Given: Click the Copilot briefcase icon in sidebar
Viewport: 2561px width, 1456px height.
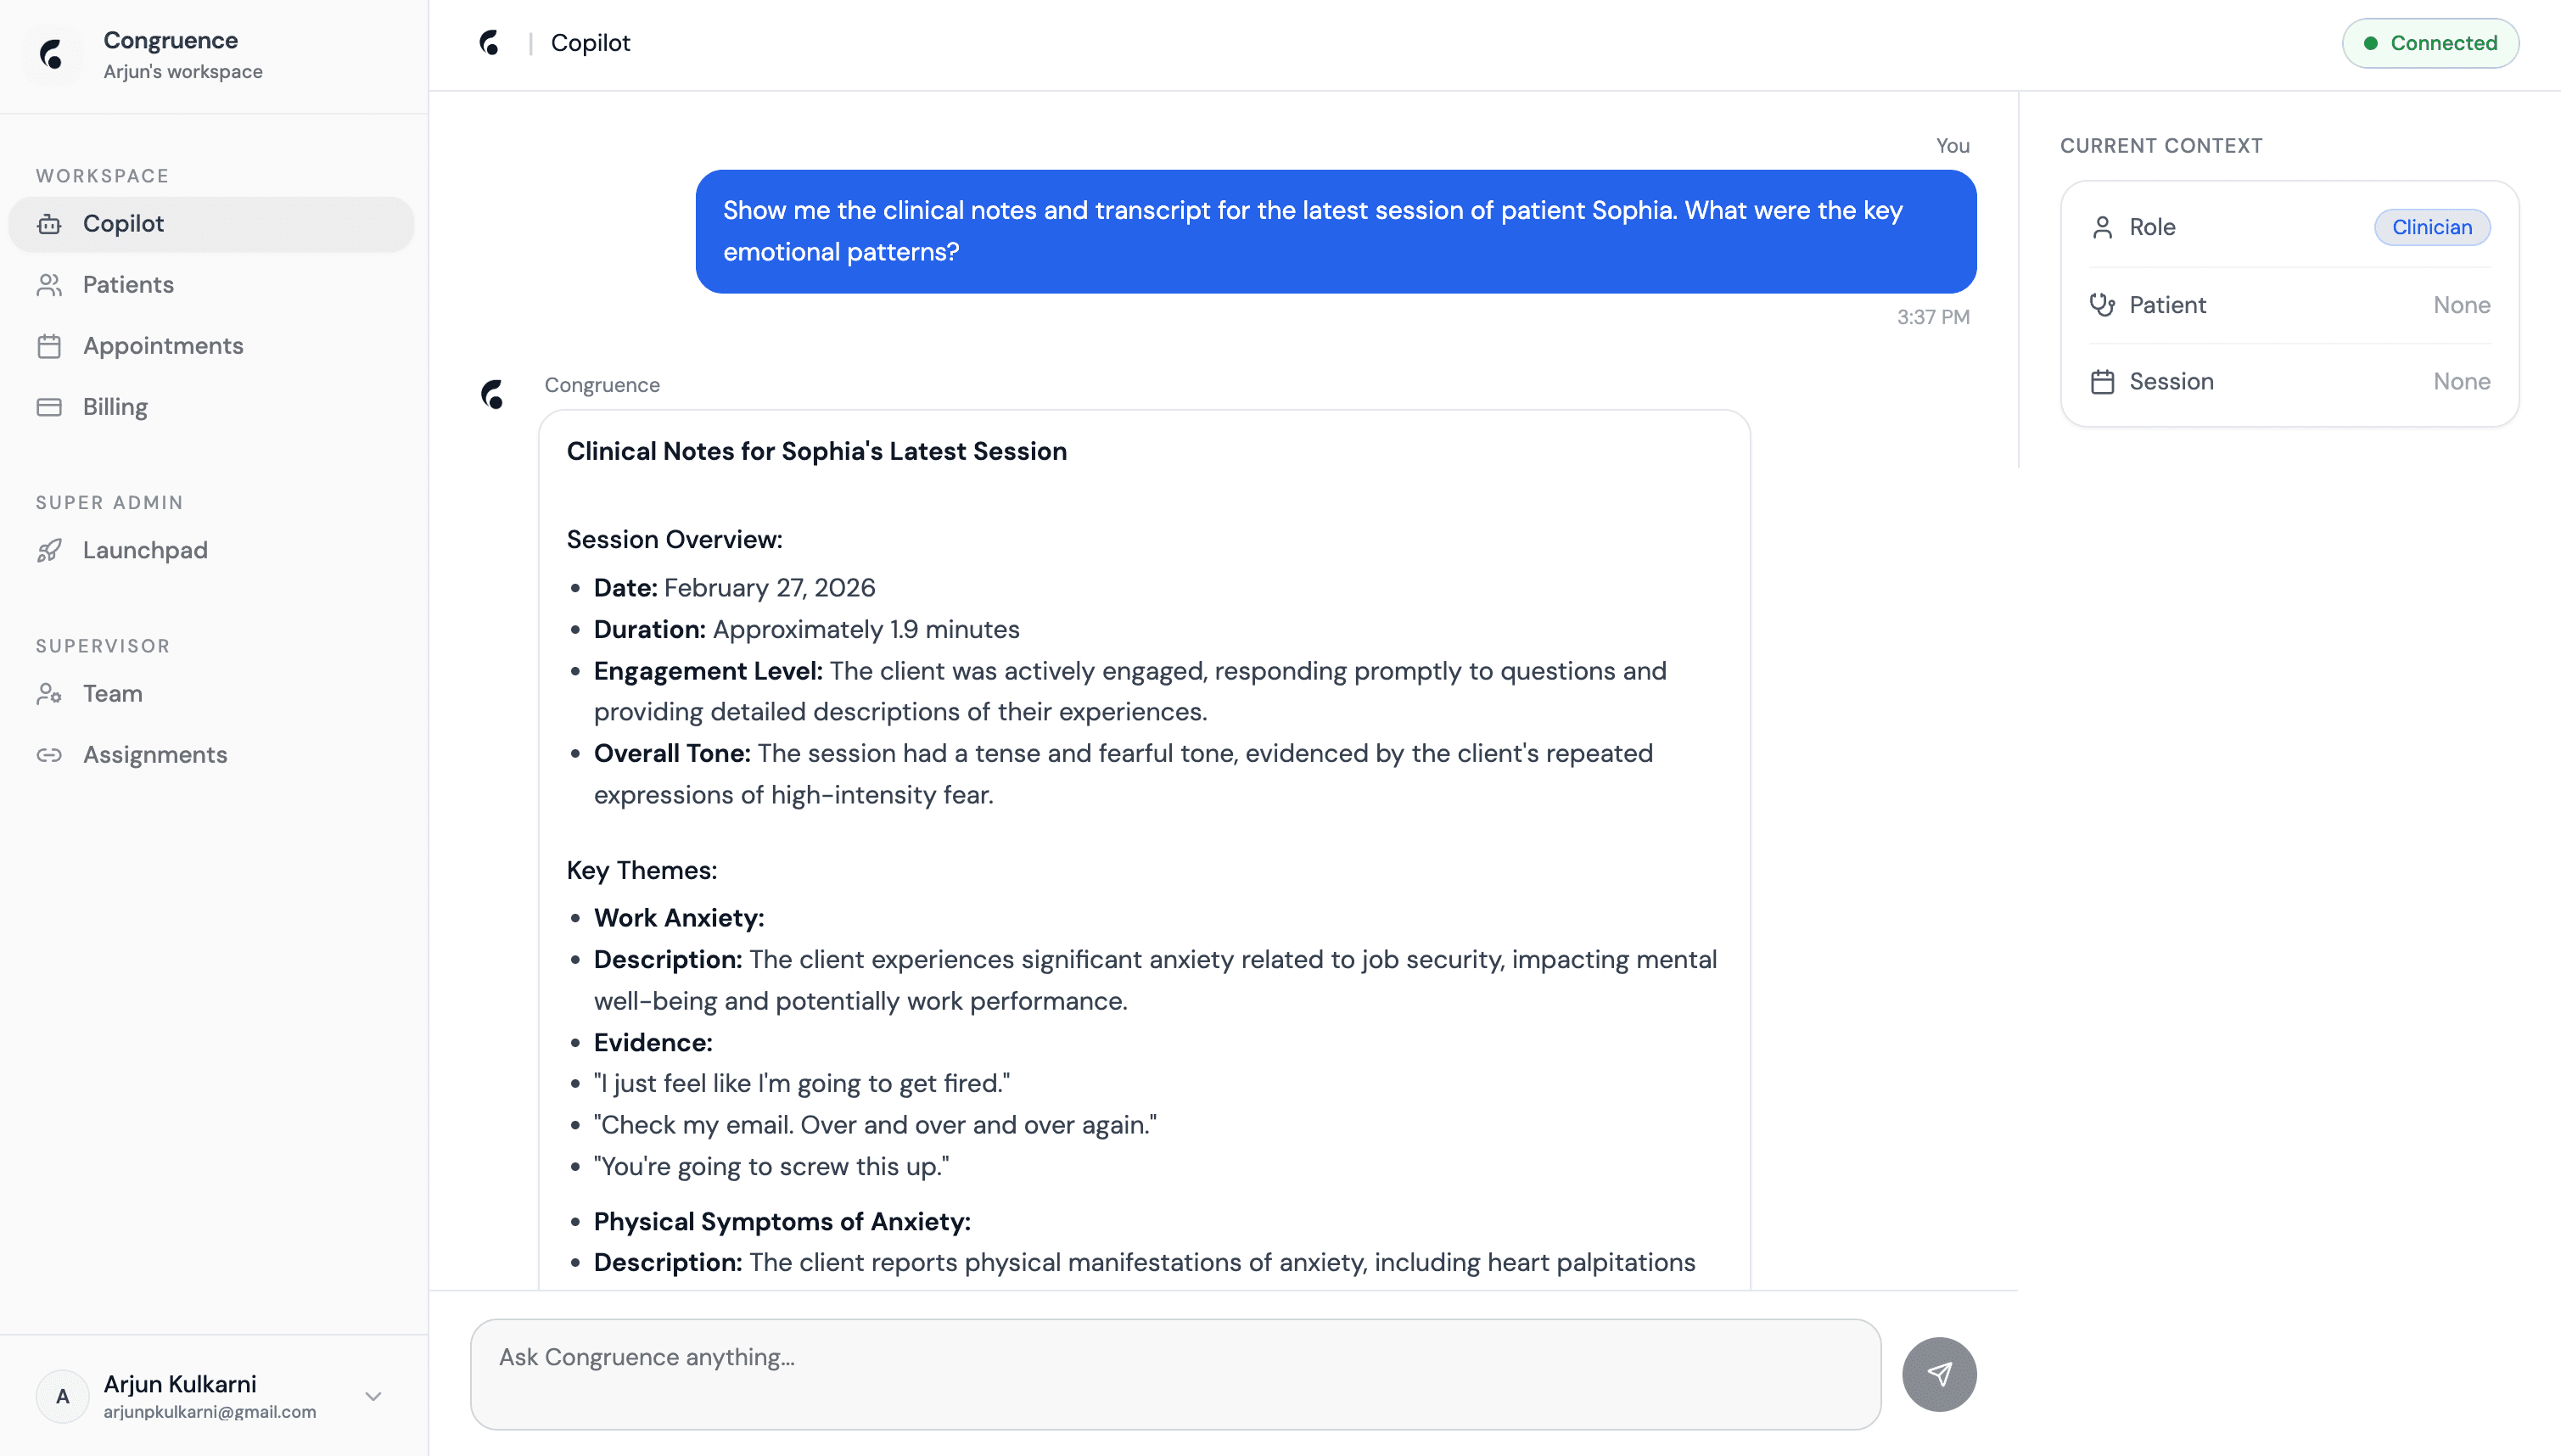Looking at the screenshot, I should (51, 224).
